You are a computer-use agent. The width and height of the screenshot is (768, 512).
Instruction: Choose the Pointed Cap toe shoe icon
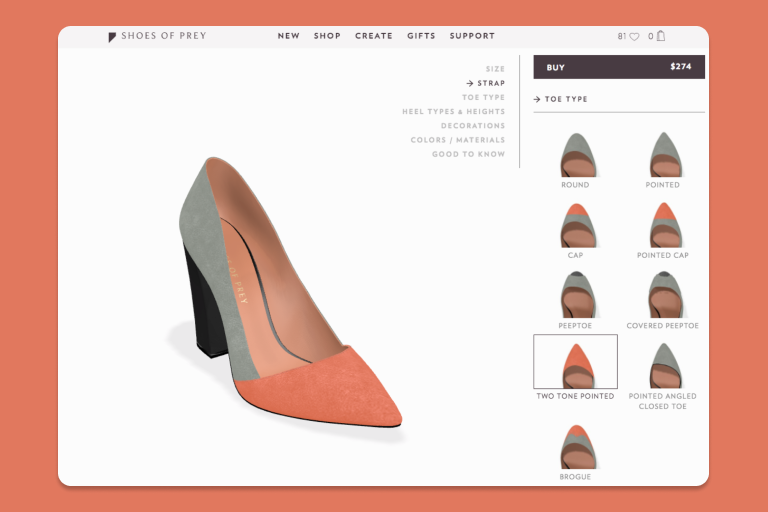tap(666, 225)
